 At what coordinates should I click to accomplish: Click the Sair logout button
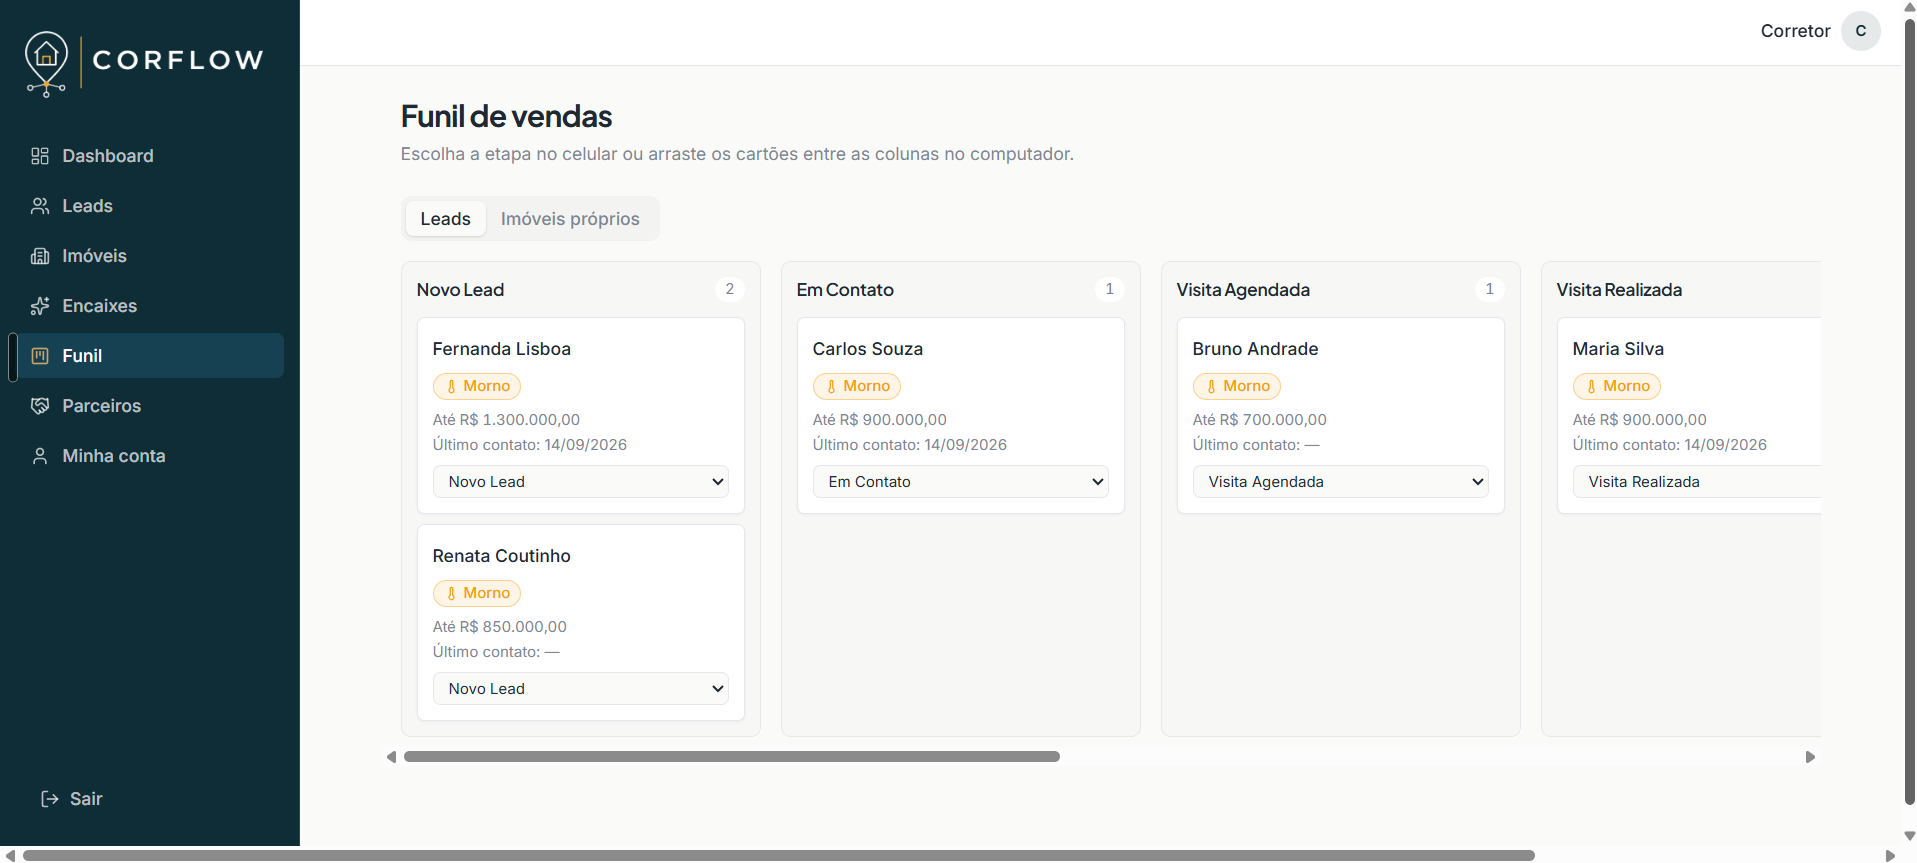tap(72, 799)
